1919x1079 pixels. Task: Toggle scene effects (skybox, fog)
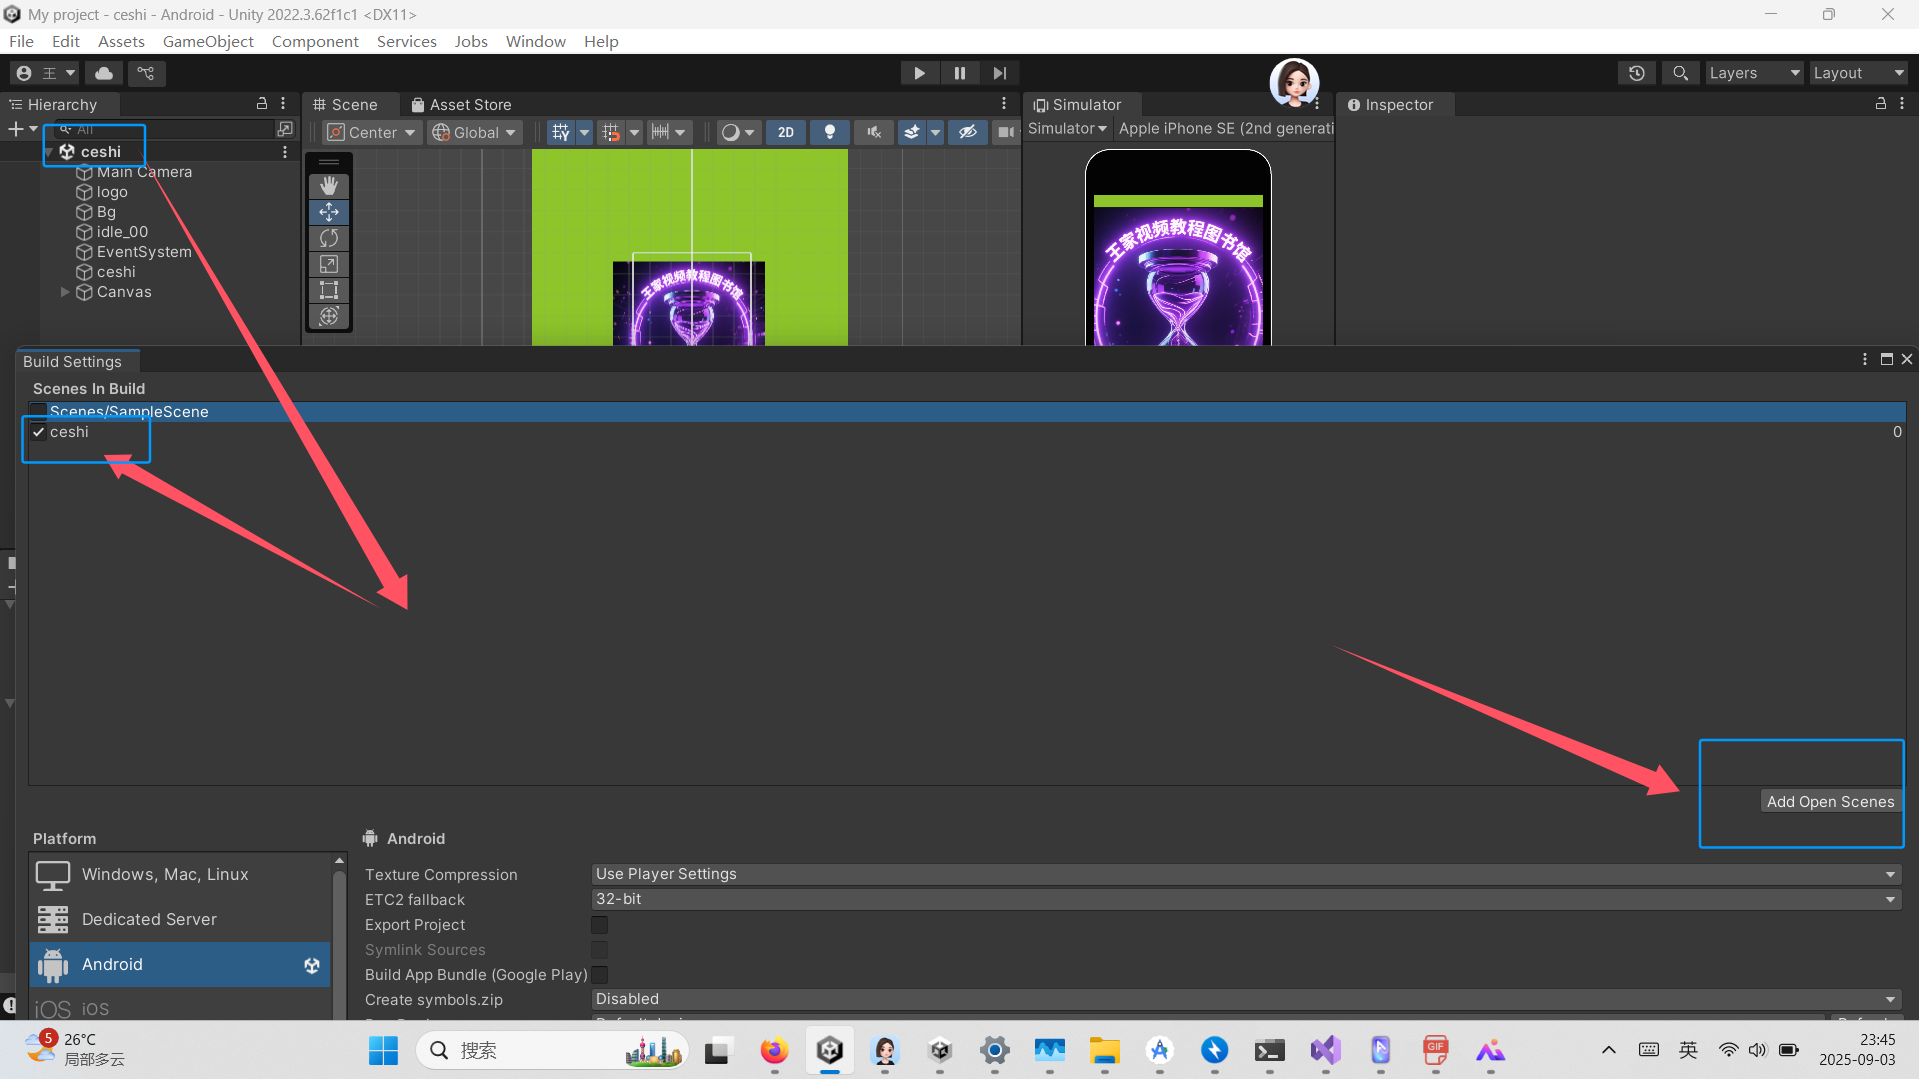pyautogui.click(x=911, y=132)
